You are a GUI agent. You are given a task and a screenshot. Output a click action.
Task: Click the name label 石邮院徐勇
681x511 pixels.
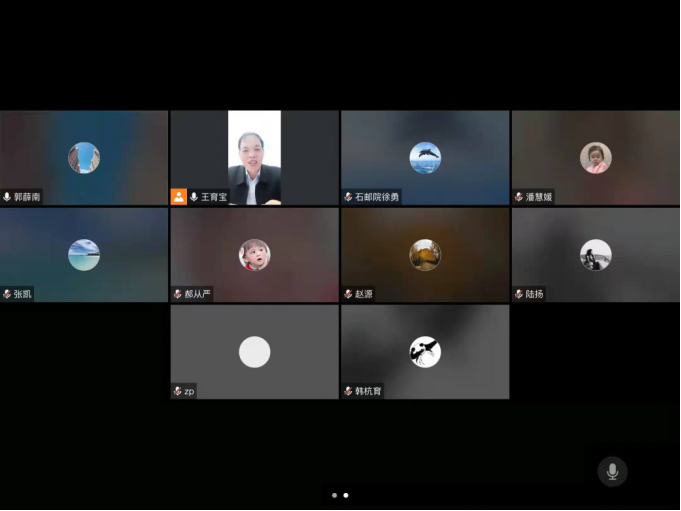pyautogui.click(x=377, y=198)
